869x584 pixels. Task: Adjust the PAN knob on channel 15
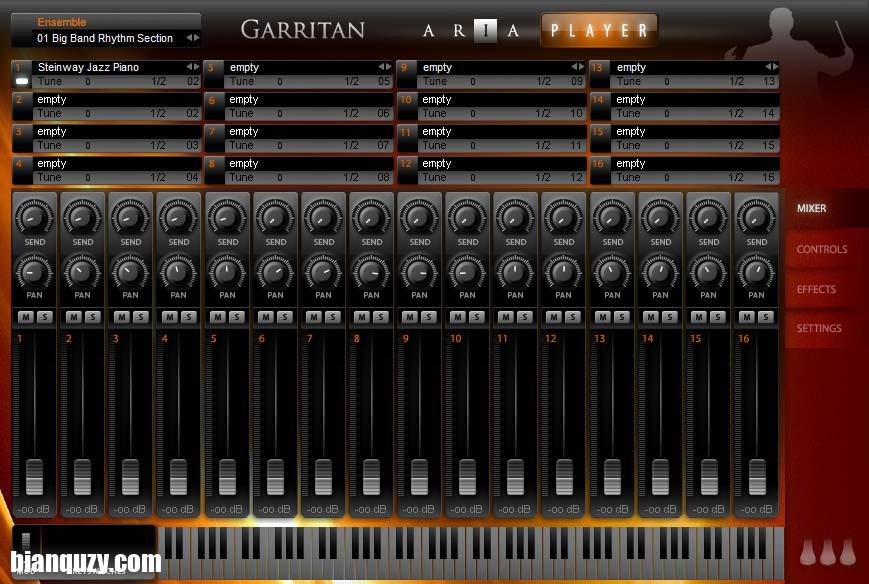pyautogui.click(x=708, y=271)
